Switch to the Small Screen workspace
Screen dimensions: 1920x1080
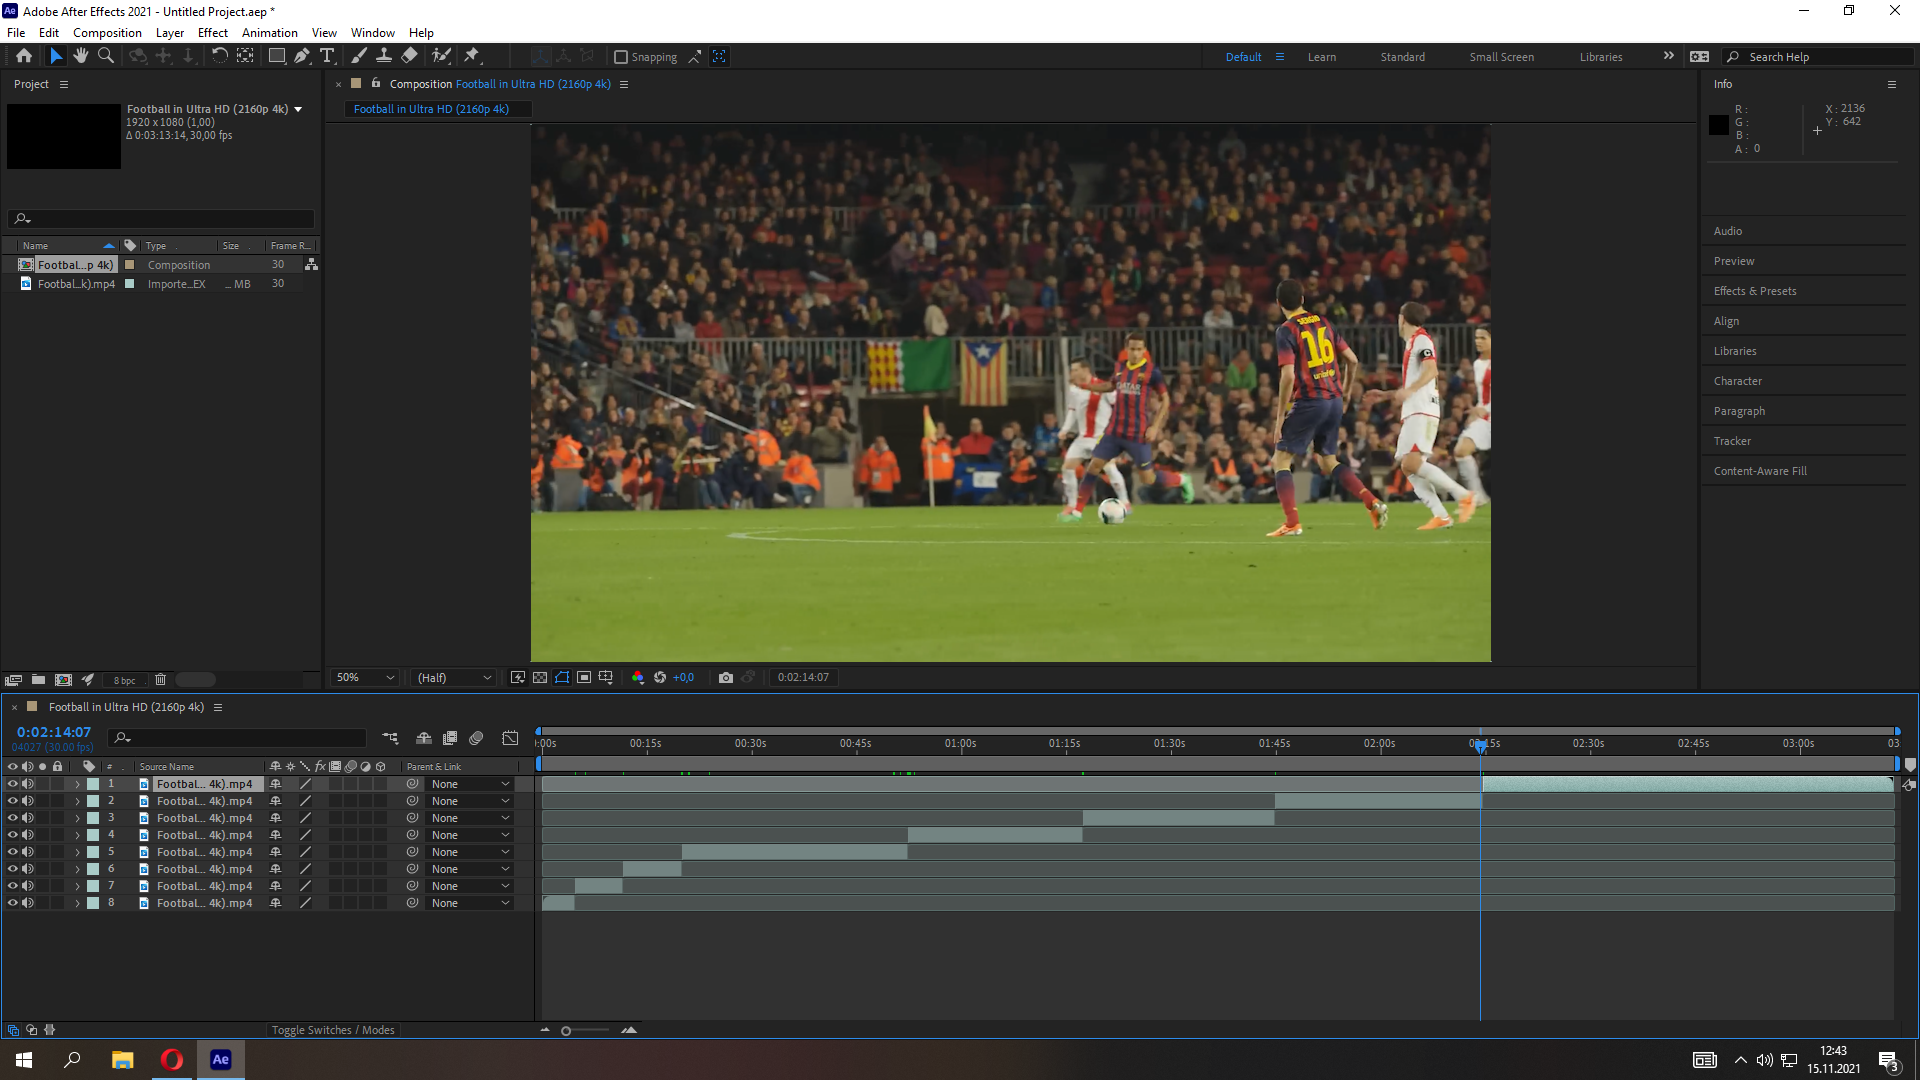click(1501, 57)
